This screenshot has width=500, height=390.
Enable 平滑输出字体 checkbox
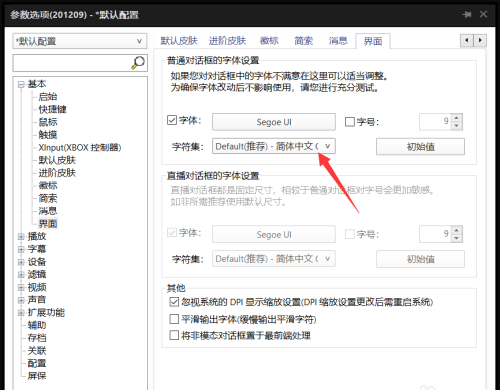[174, 319]
